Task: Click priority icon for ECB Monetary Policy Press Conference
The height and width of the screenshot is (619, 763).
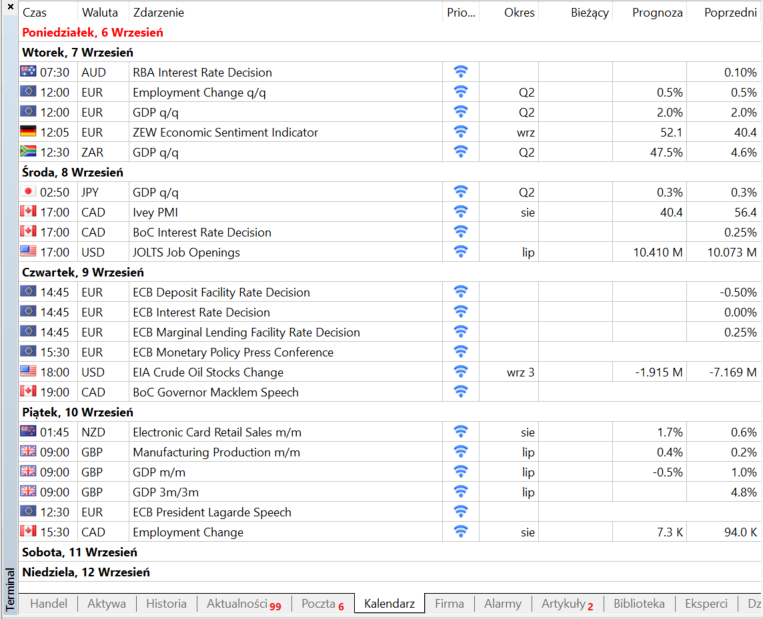Action: tap(460, 351)
